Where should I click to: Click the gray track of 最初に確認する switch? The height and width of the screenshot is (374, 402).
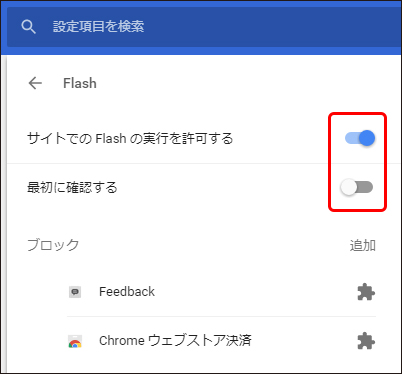365,187
